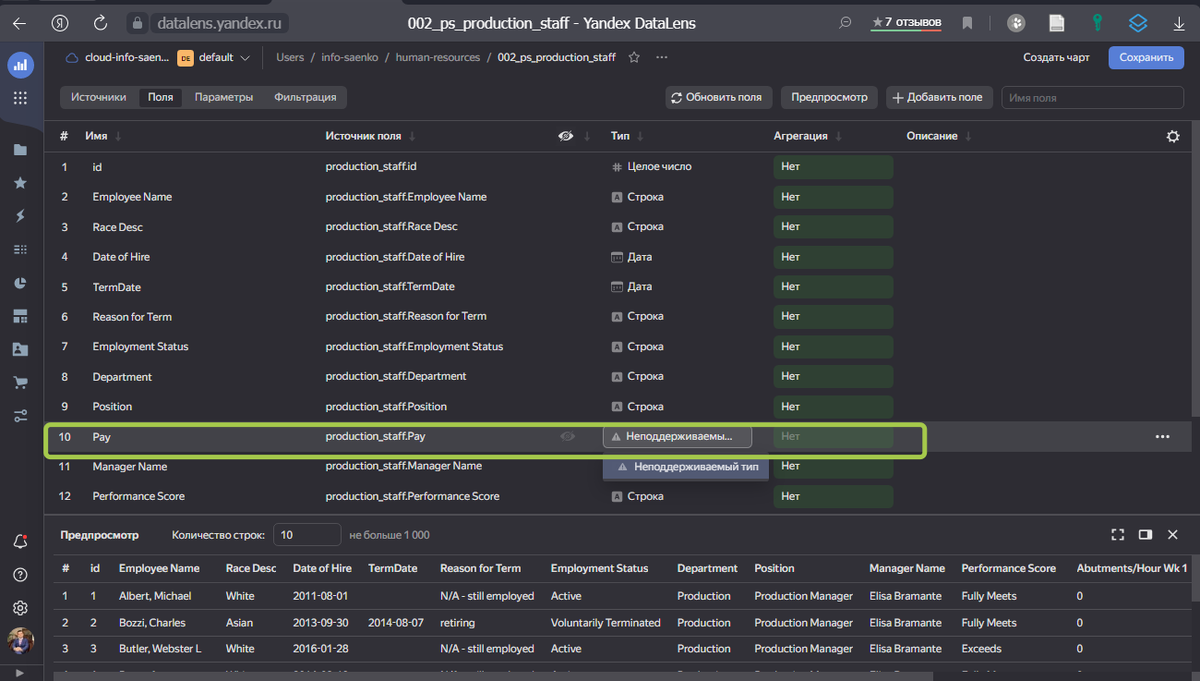Click Создать чарт button

point(1056,58)
